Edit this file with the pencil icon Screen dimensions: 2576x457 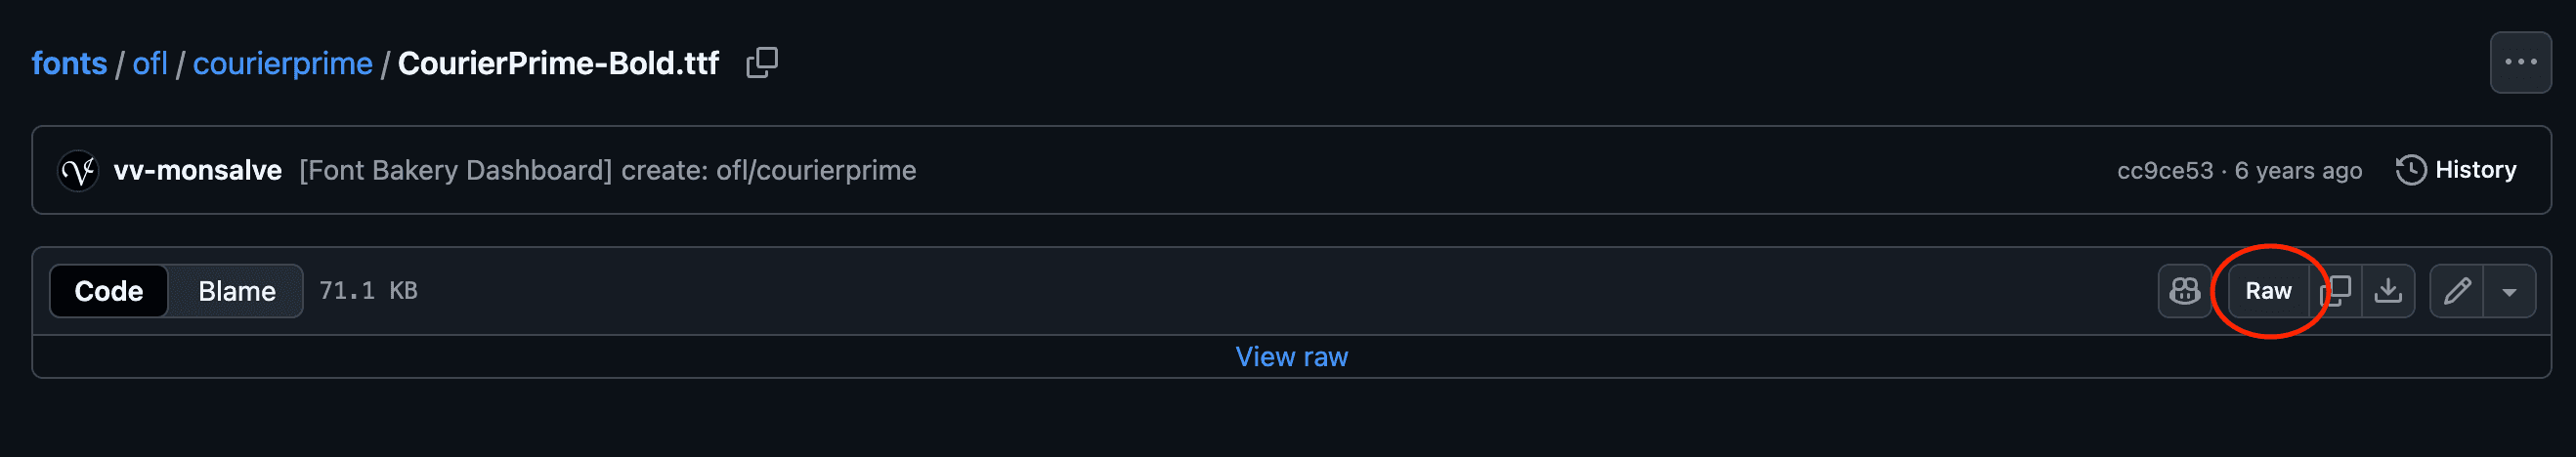pos(2457,291)
